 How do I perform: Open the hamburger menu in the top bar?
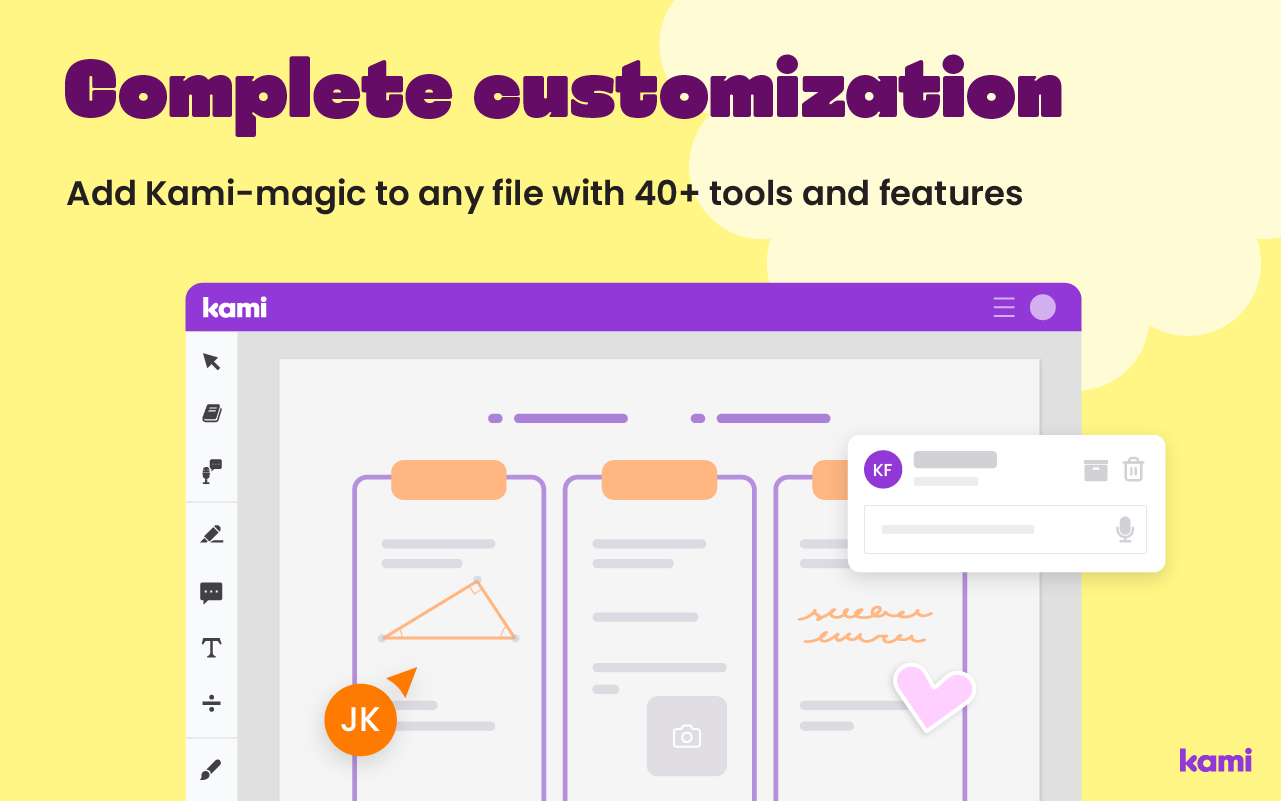click(x=1003, y=308)
